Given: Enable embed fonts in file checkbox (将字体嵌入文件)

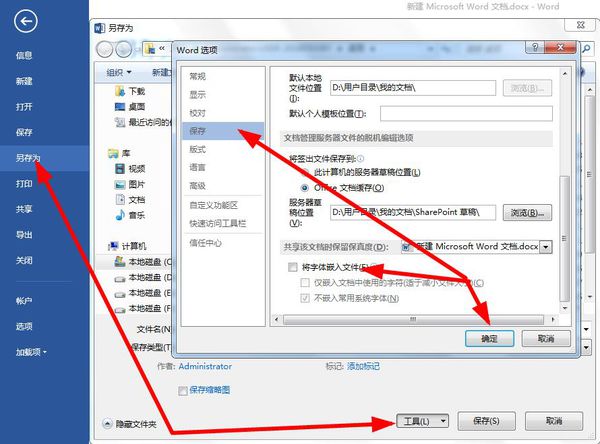Looking at the screenshot, I should point(293,267).
